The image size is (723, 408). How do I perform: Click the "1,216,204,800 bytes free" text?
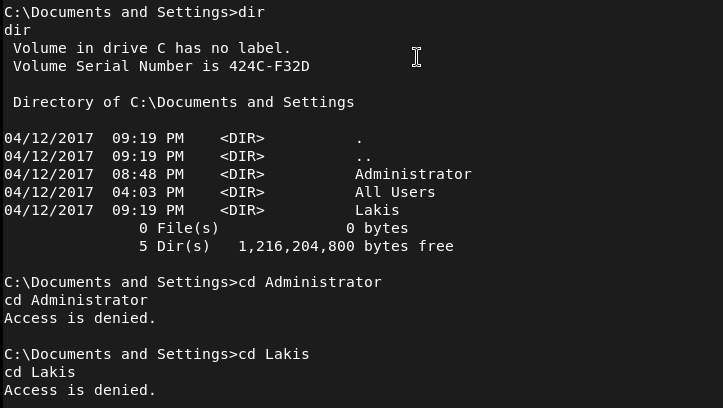click(345, 246)
